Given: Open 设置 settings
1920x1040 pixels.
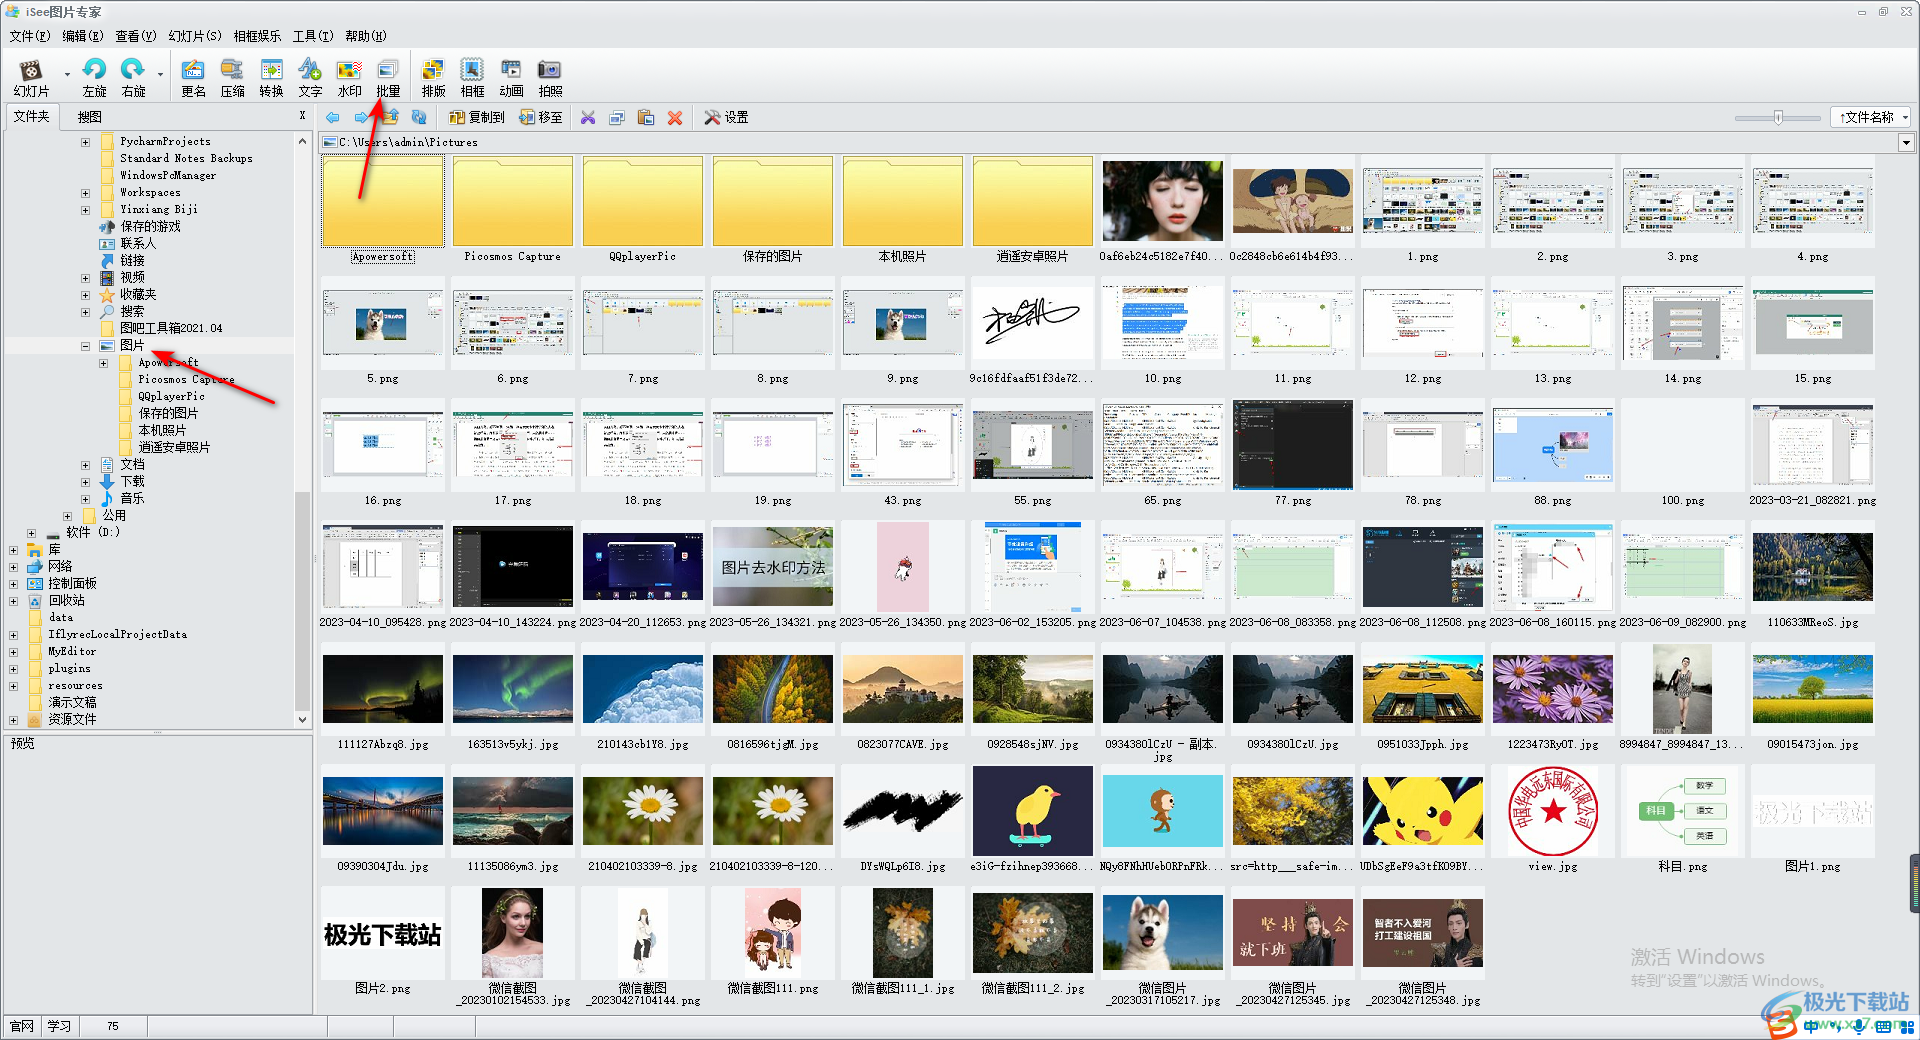Looking at the screenshot, I should click(x=726, y=117).
